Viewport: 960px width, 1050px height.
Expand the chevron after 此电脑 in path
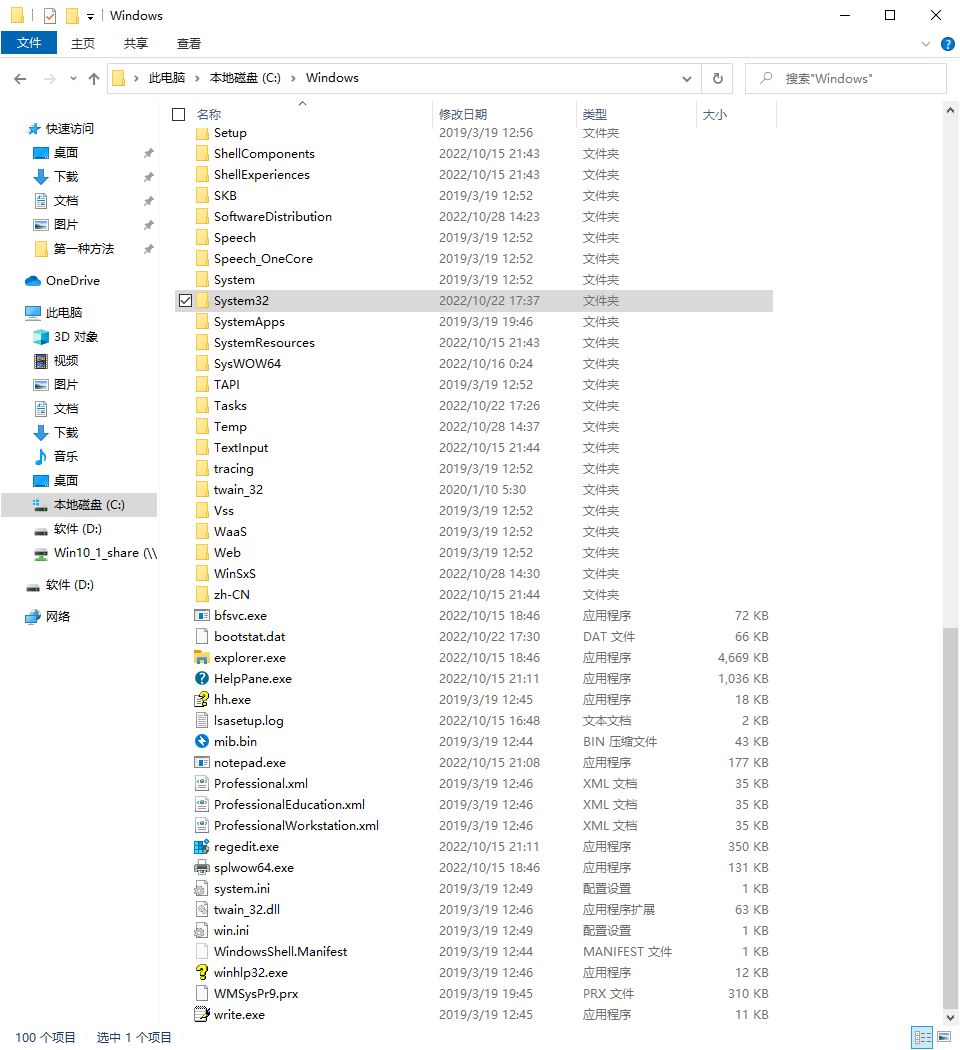point(197,78)
